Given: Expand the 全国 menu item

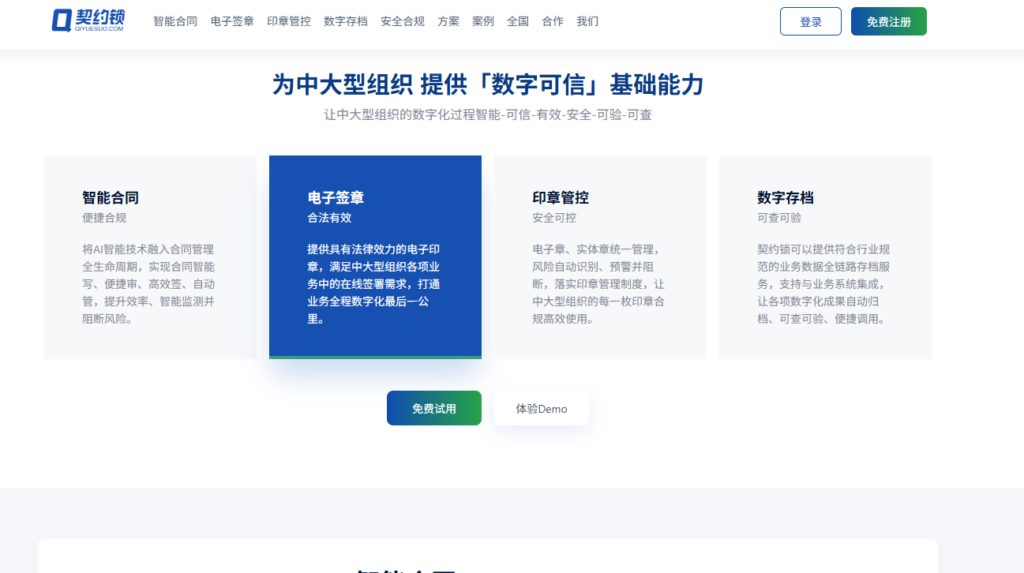Looking at the screenshot, I should click(517, 22).
